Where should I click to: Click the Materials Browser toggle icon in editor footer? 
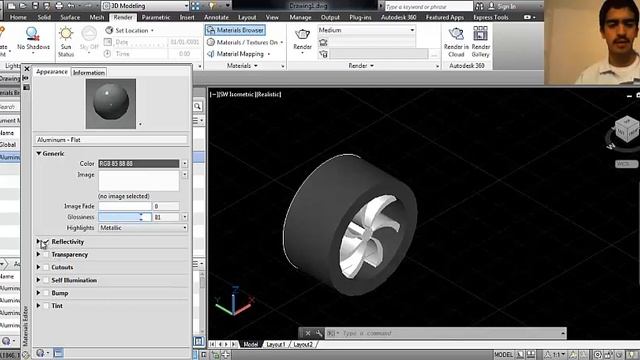pyautogui.click(x=58, y=353)
